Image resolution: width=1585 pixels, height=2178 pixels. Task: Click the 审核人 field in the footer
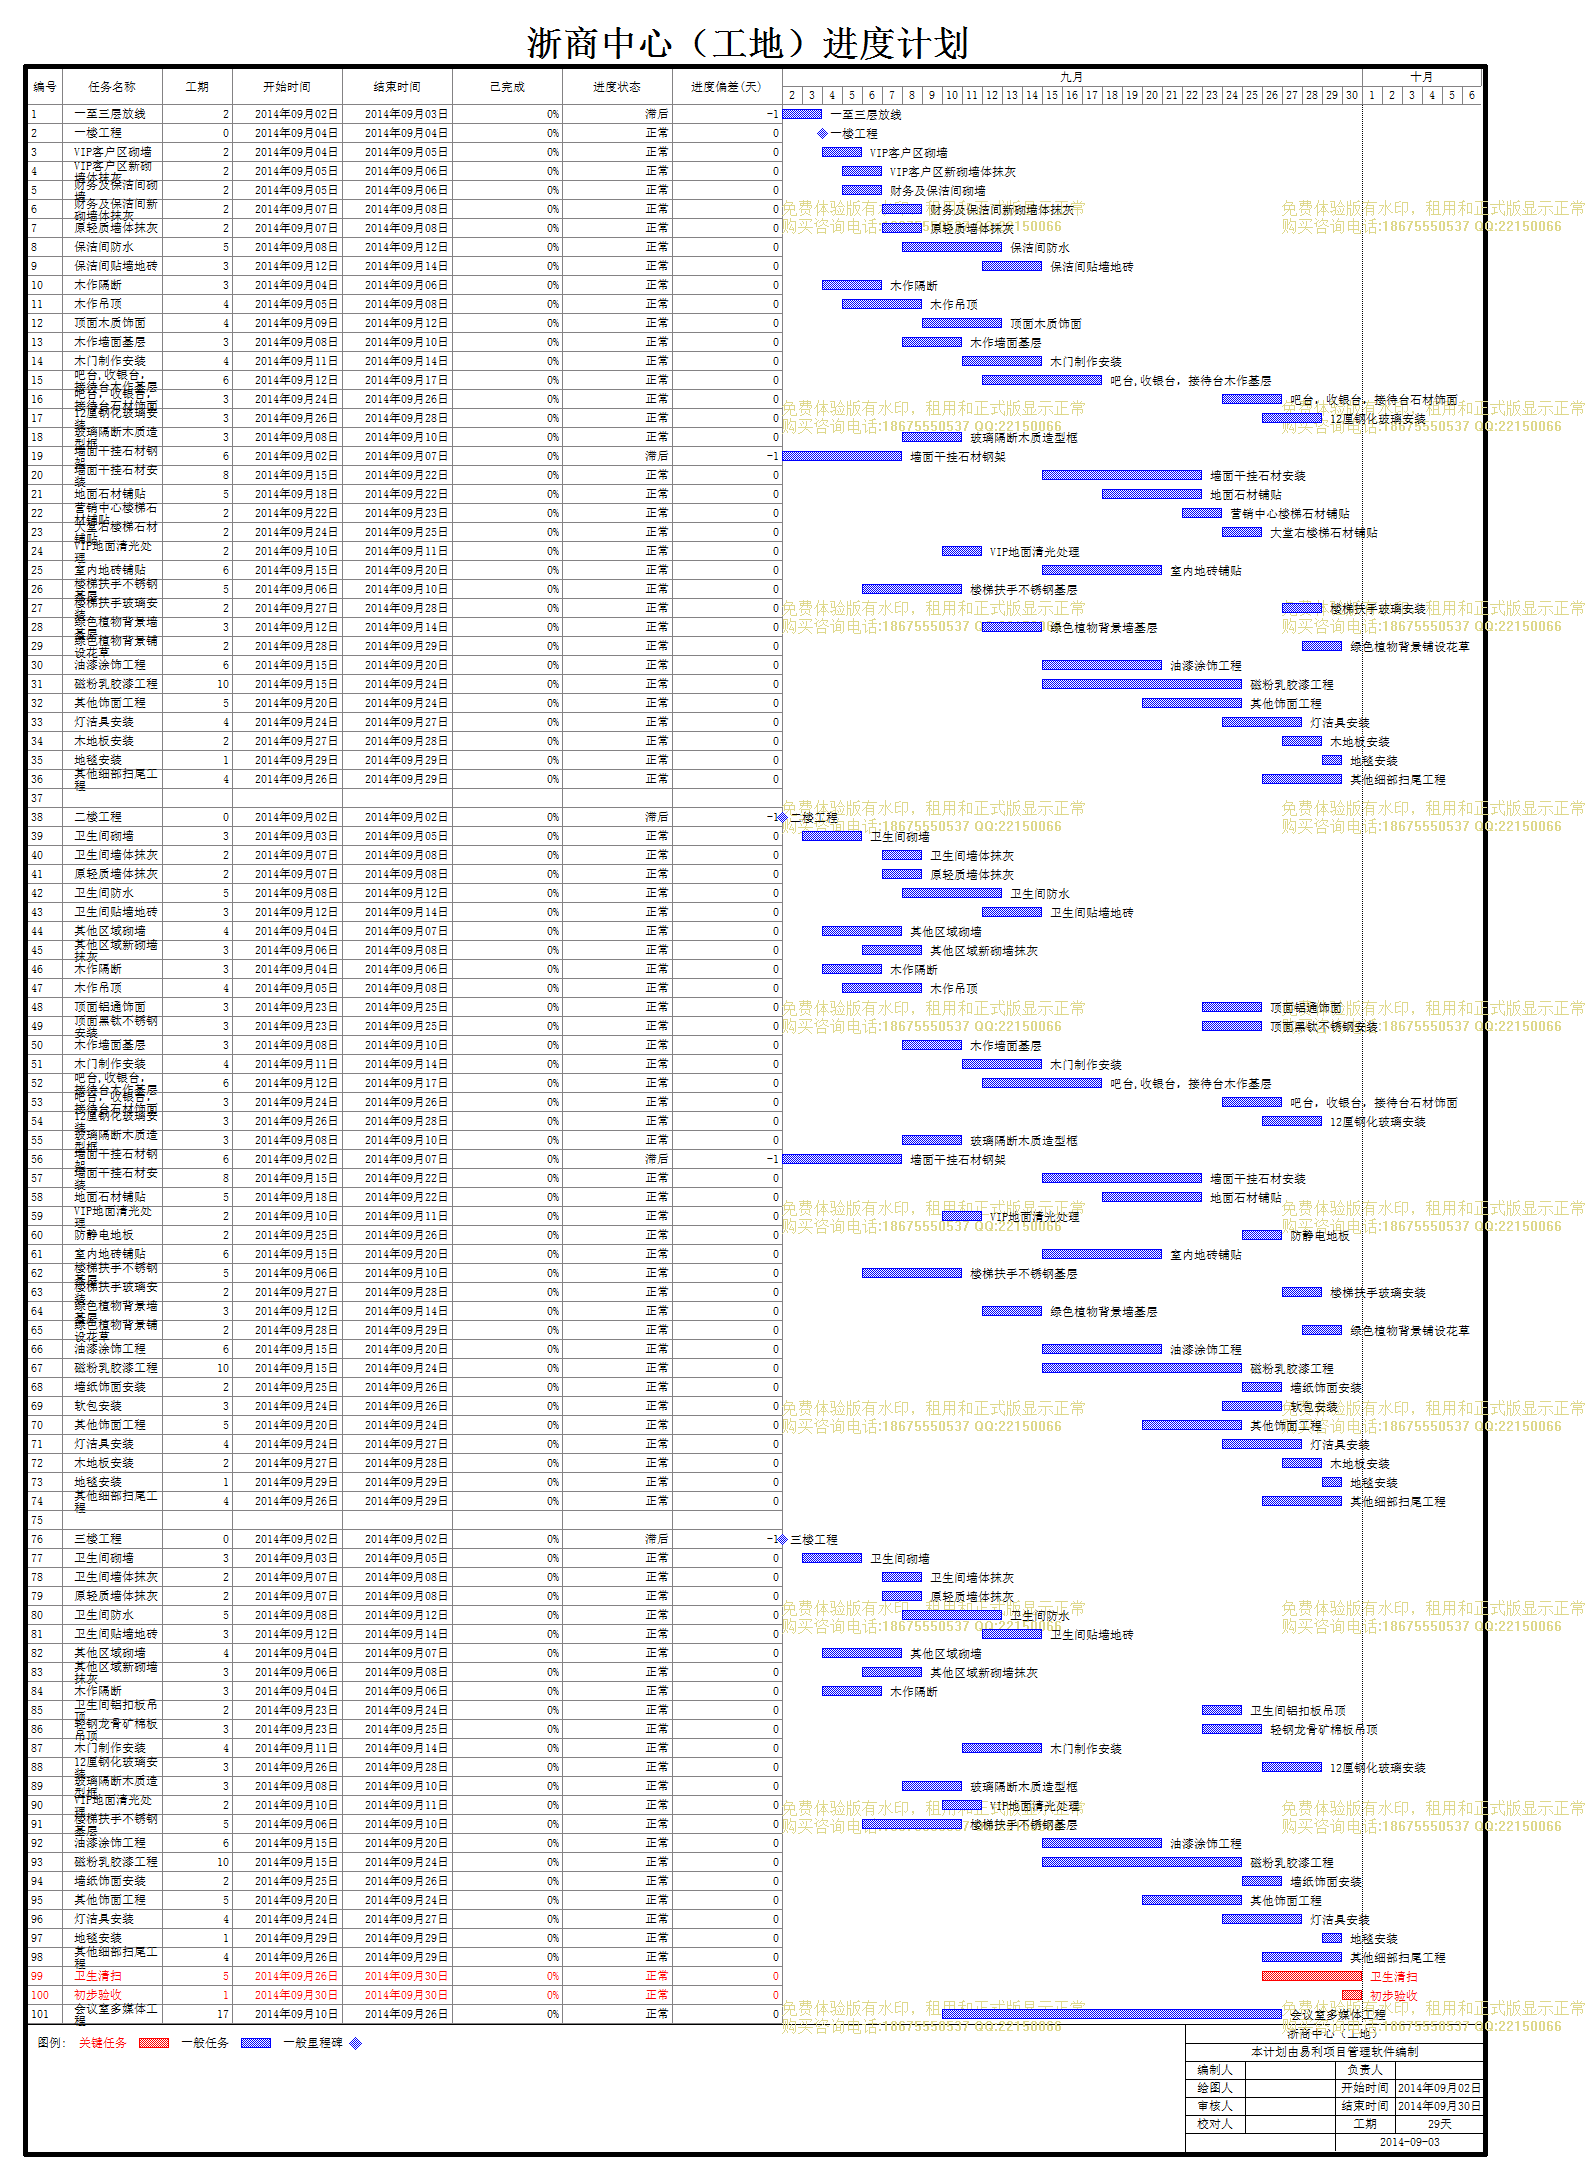(1215, 2106)
